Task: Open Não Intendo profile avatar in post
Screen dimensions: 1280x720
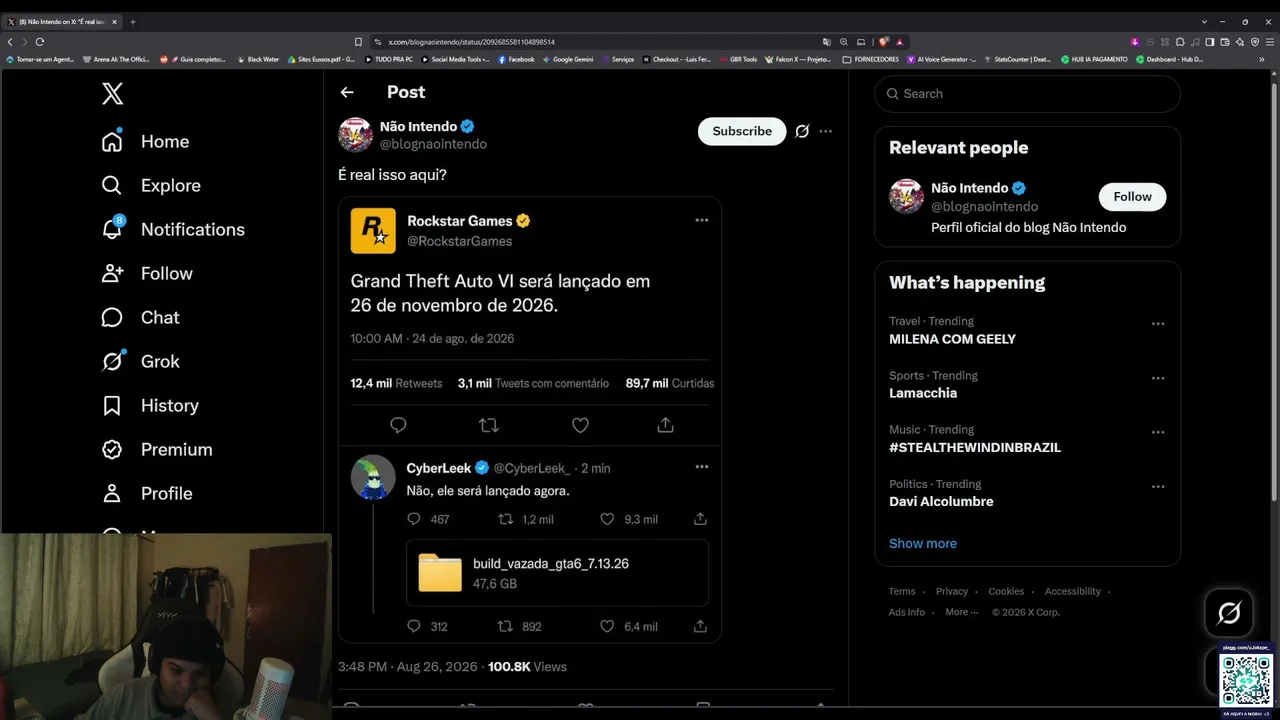Action: pyautogui.click(x=355, y=135)
